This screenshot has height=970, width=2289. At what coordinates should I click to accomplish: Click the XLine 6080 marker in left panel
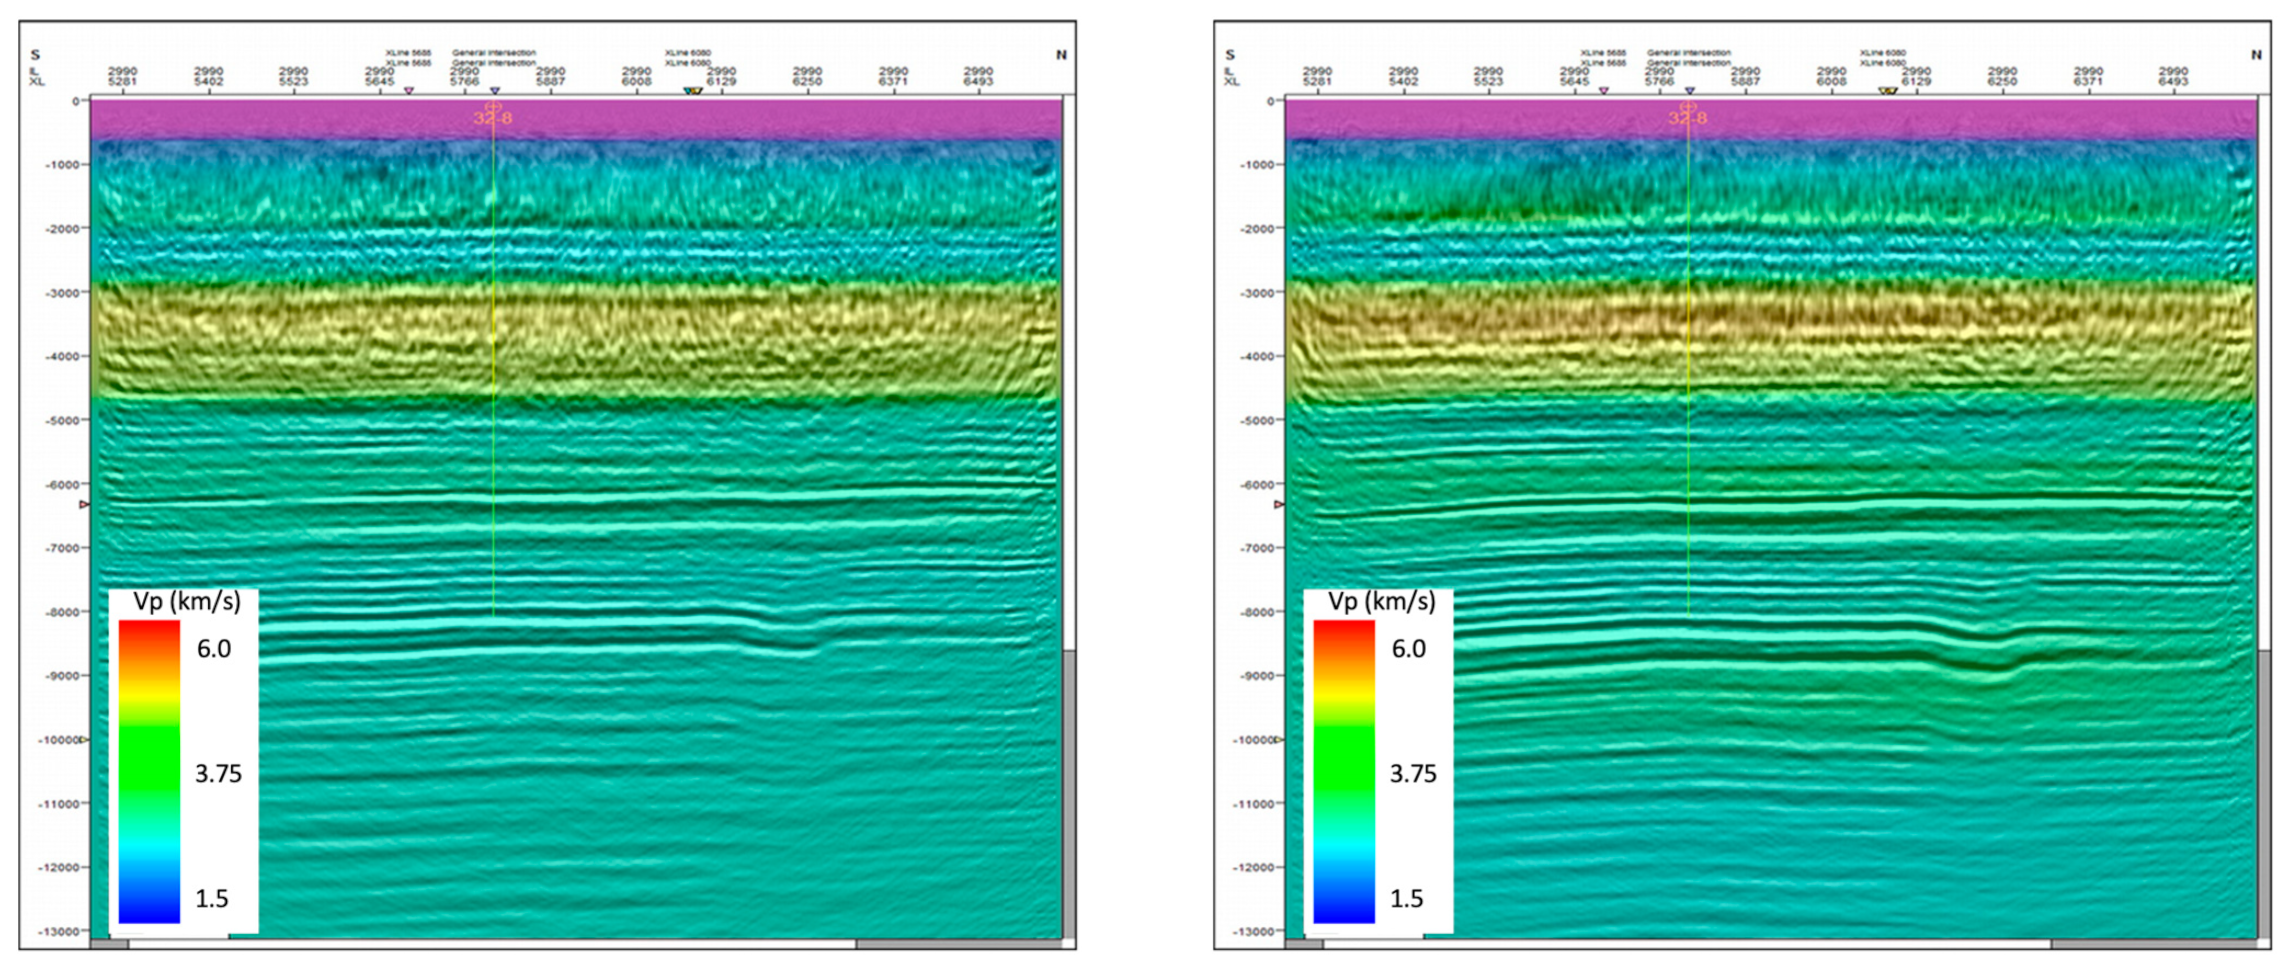692,91
